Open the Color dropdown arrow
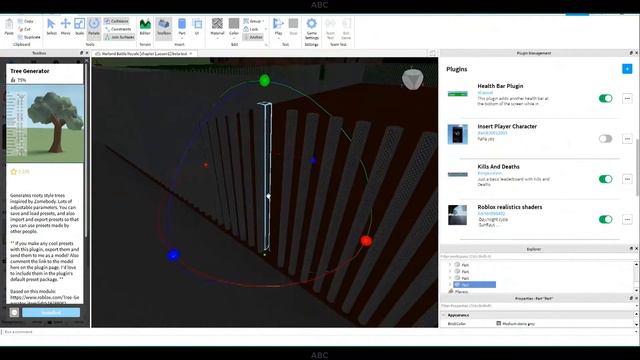This screenshot has height=360, width=640. [234, 38]
